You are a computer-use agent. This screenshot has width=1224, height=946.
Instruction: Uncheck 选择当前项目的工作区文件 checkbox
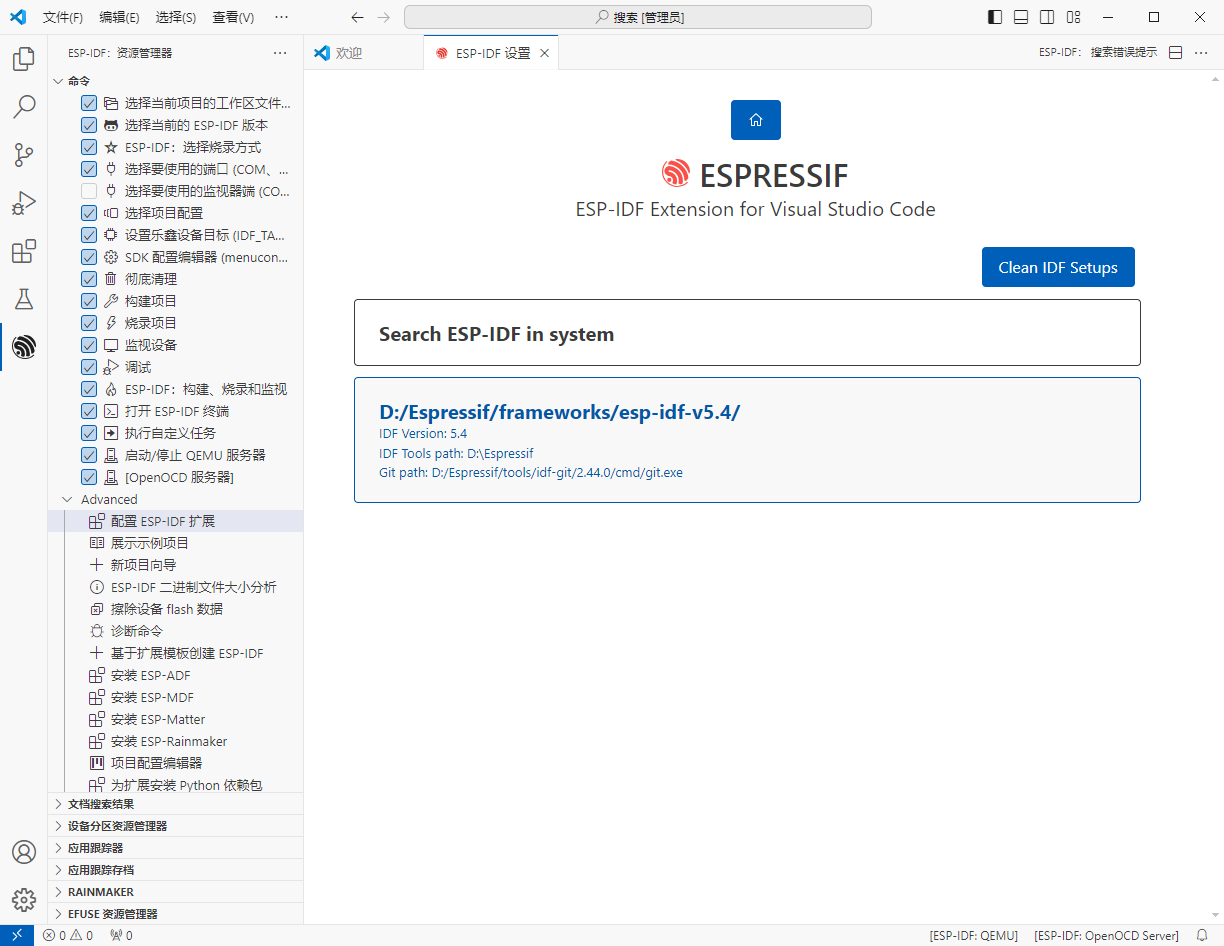pyautogui.click(x=89, y=103)
